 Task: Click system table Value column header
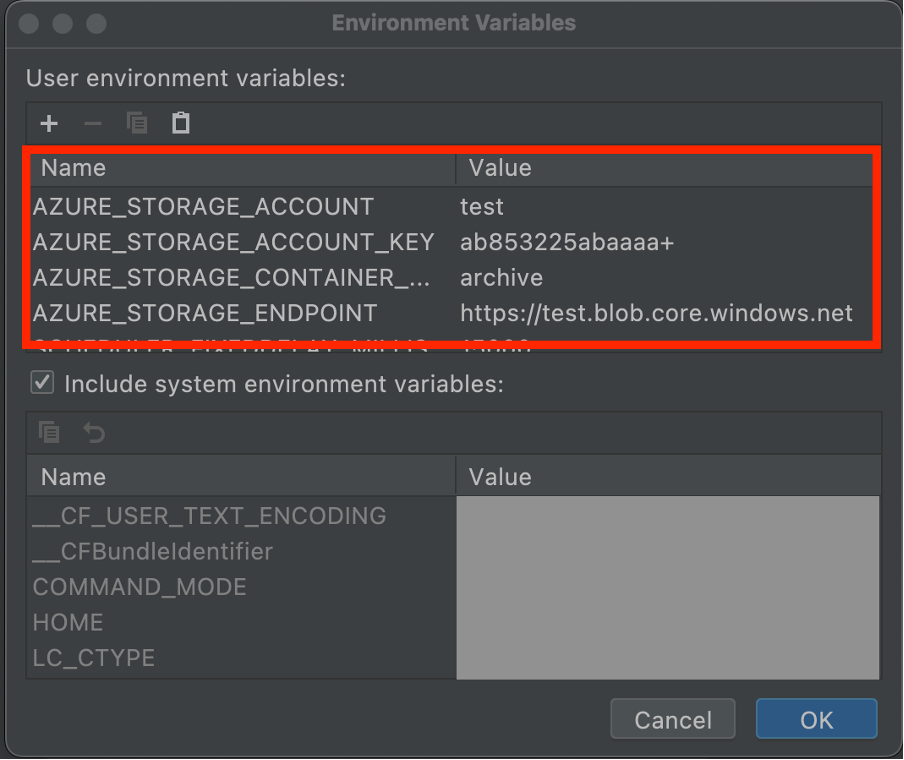pos(668,477)
